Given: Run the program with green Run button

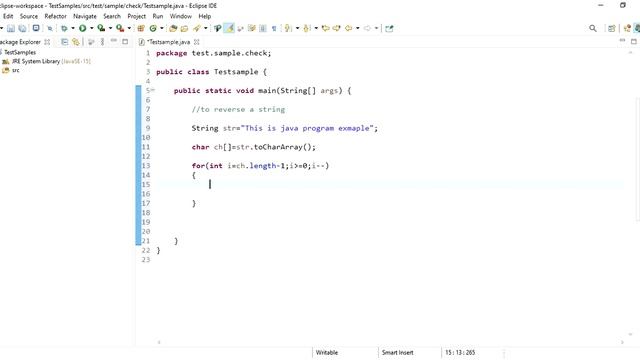Looking at the screenshot, I should pos(82,28).
